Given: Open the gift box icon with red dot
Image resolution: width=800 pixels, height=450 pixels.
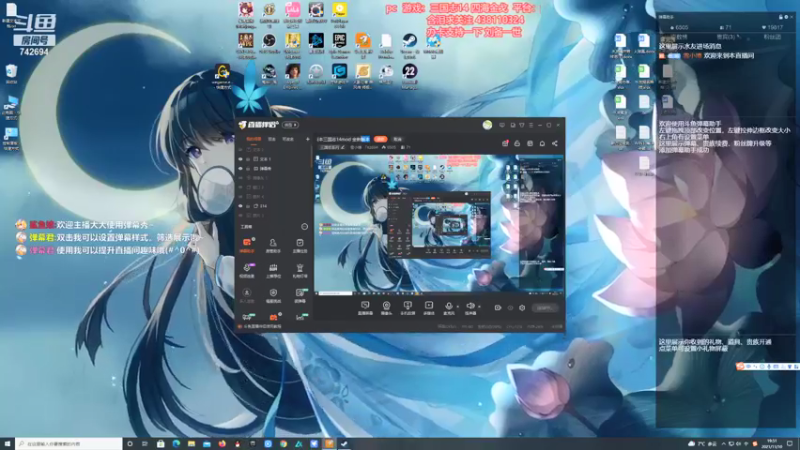Looking at the screenshot, I should click(x=505, y=143).
